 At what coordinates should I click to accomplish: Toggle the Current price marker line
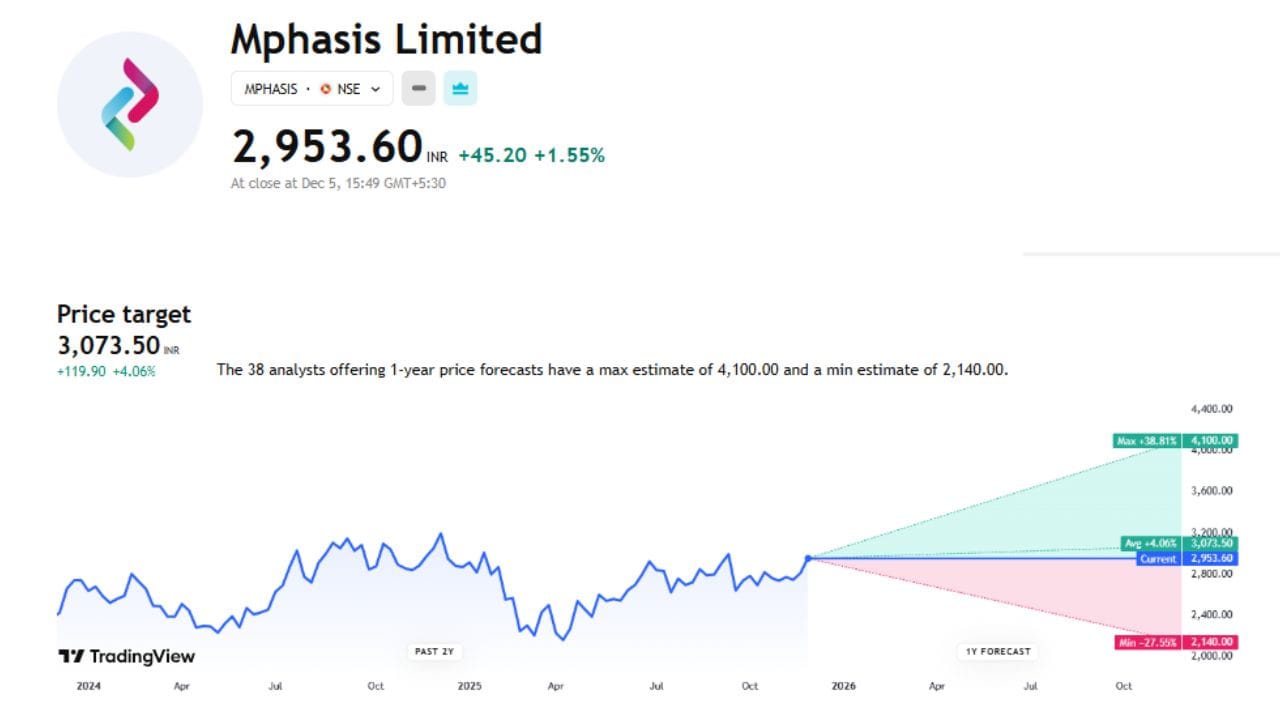1155,559
